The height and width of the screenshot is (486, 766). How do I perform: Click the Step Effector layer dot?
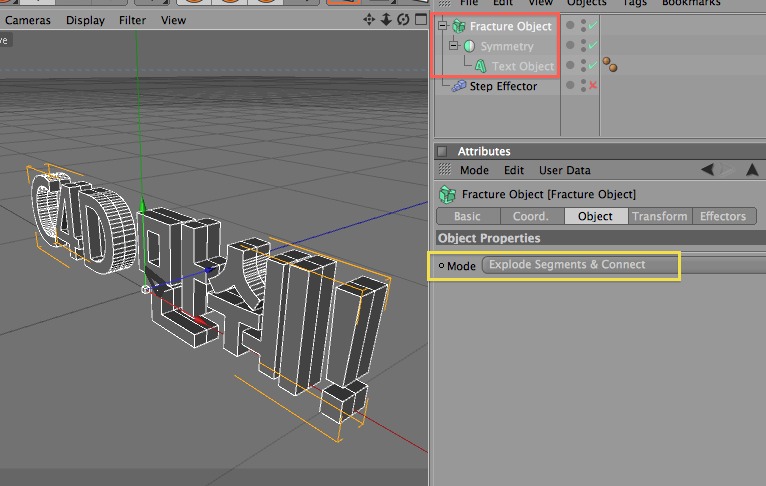point(570,85)
